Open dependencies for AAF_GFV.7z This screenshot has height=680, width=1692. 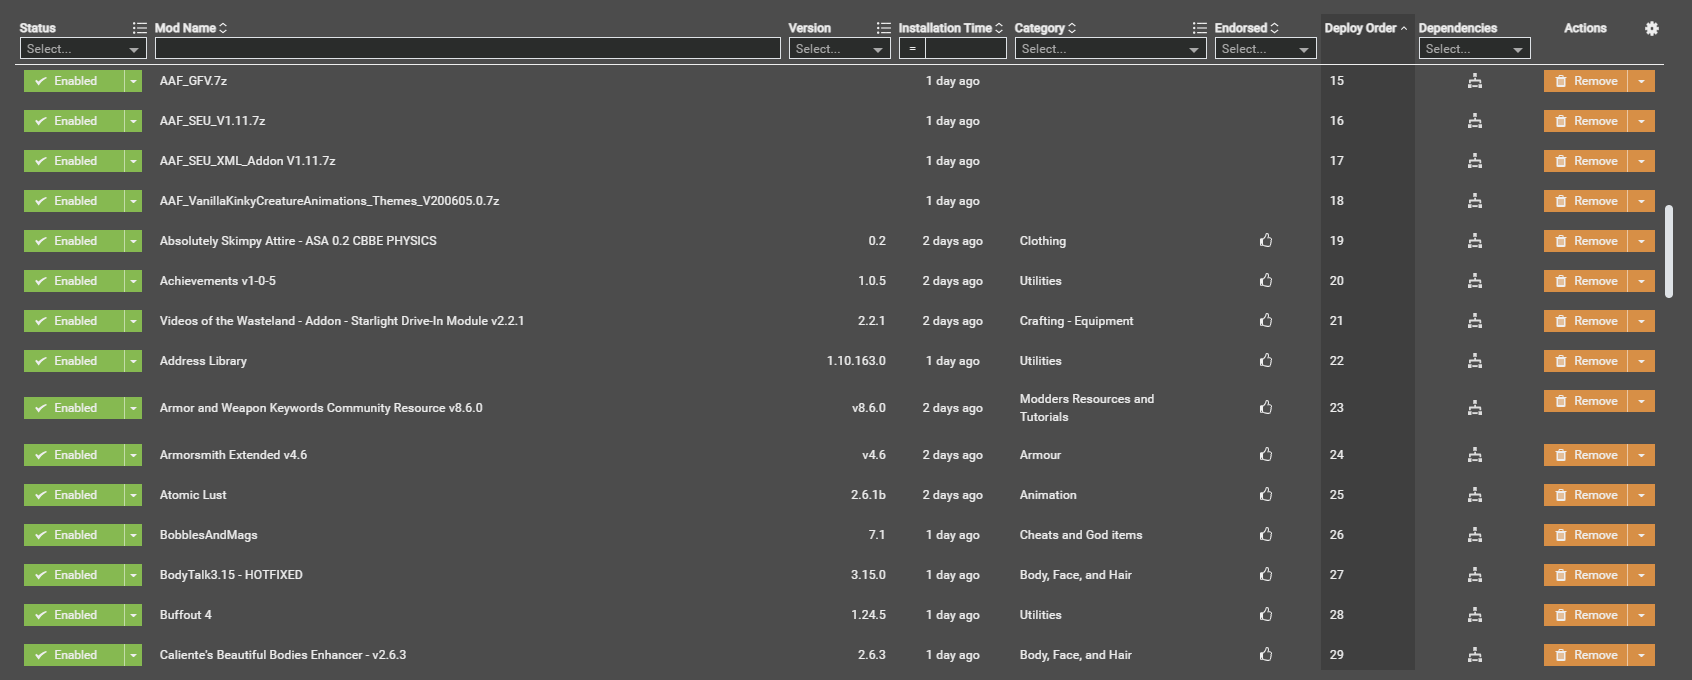(x=1474, y=81)
